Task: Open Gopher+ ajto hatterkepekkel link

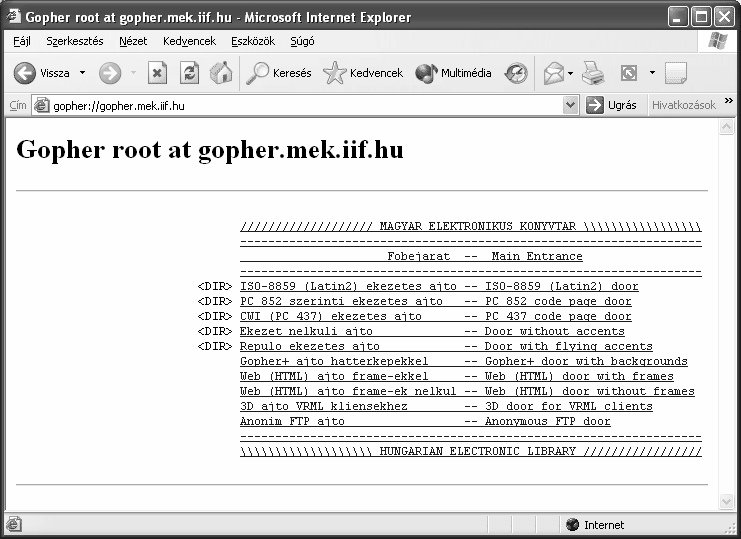Action: (x=464, y=361)
